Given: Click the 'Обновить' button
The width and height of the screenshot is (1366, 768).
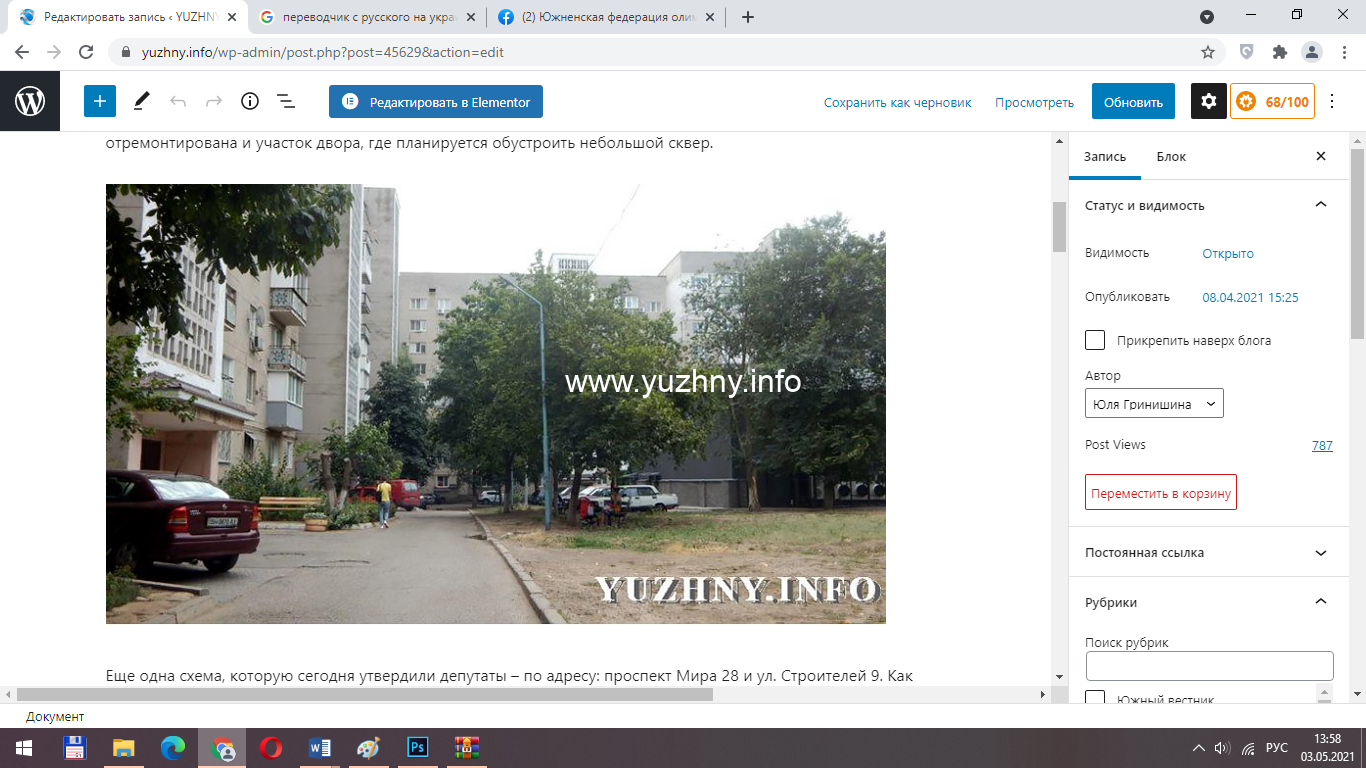Looking at the screenshot, I should (x=1133, y=101).
